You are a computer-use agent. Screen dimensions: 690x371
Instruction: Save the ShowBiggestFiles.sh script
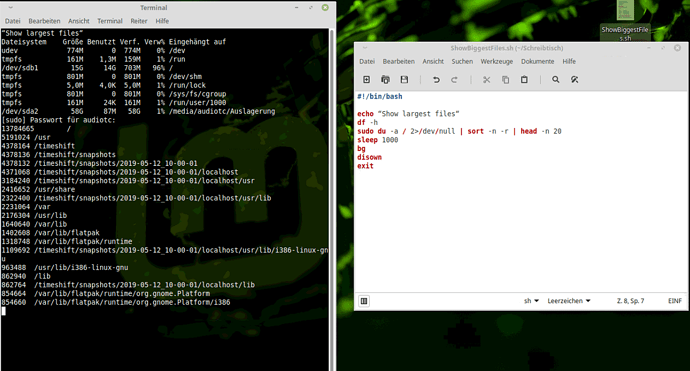pyautogui.click(x=404, y=80)
